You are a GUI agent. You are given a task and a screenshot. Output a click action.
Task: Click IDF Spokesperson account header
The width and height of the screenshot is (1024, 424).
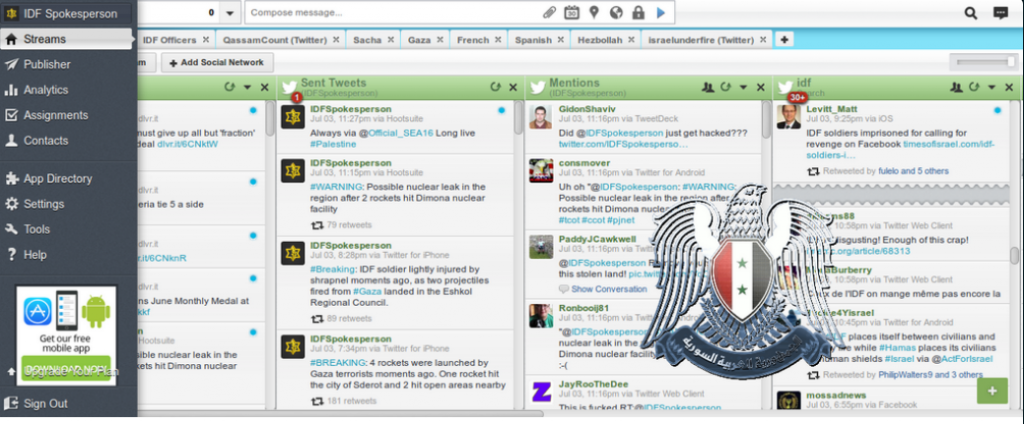tap(69, 13)
